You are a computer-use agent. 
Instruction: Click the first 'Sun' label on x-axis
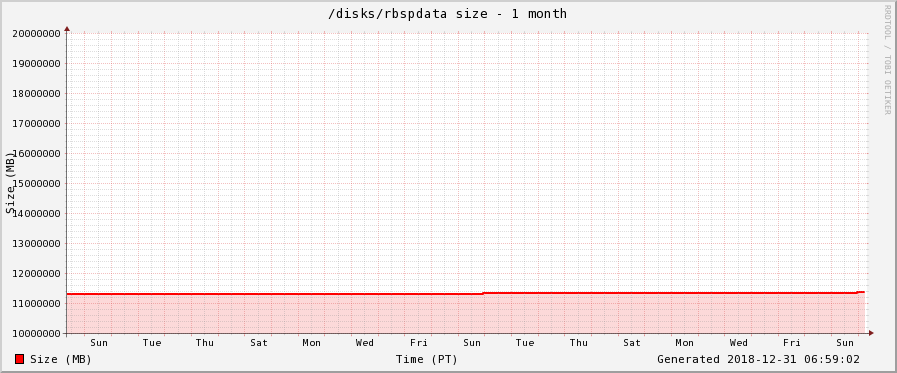(98, 343)
